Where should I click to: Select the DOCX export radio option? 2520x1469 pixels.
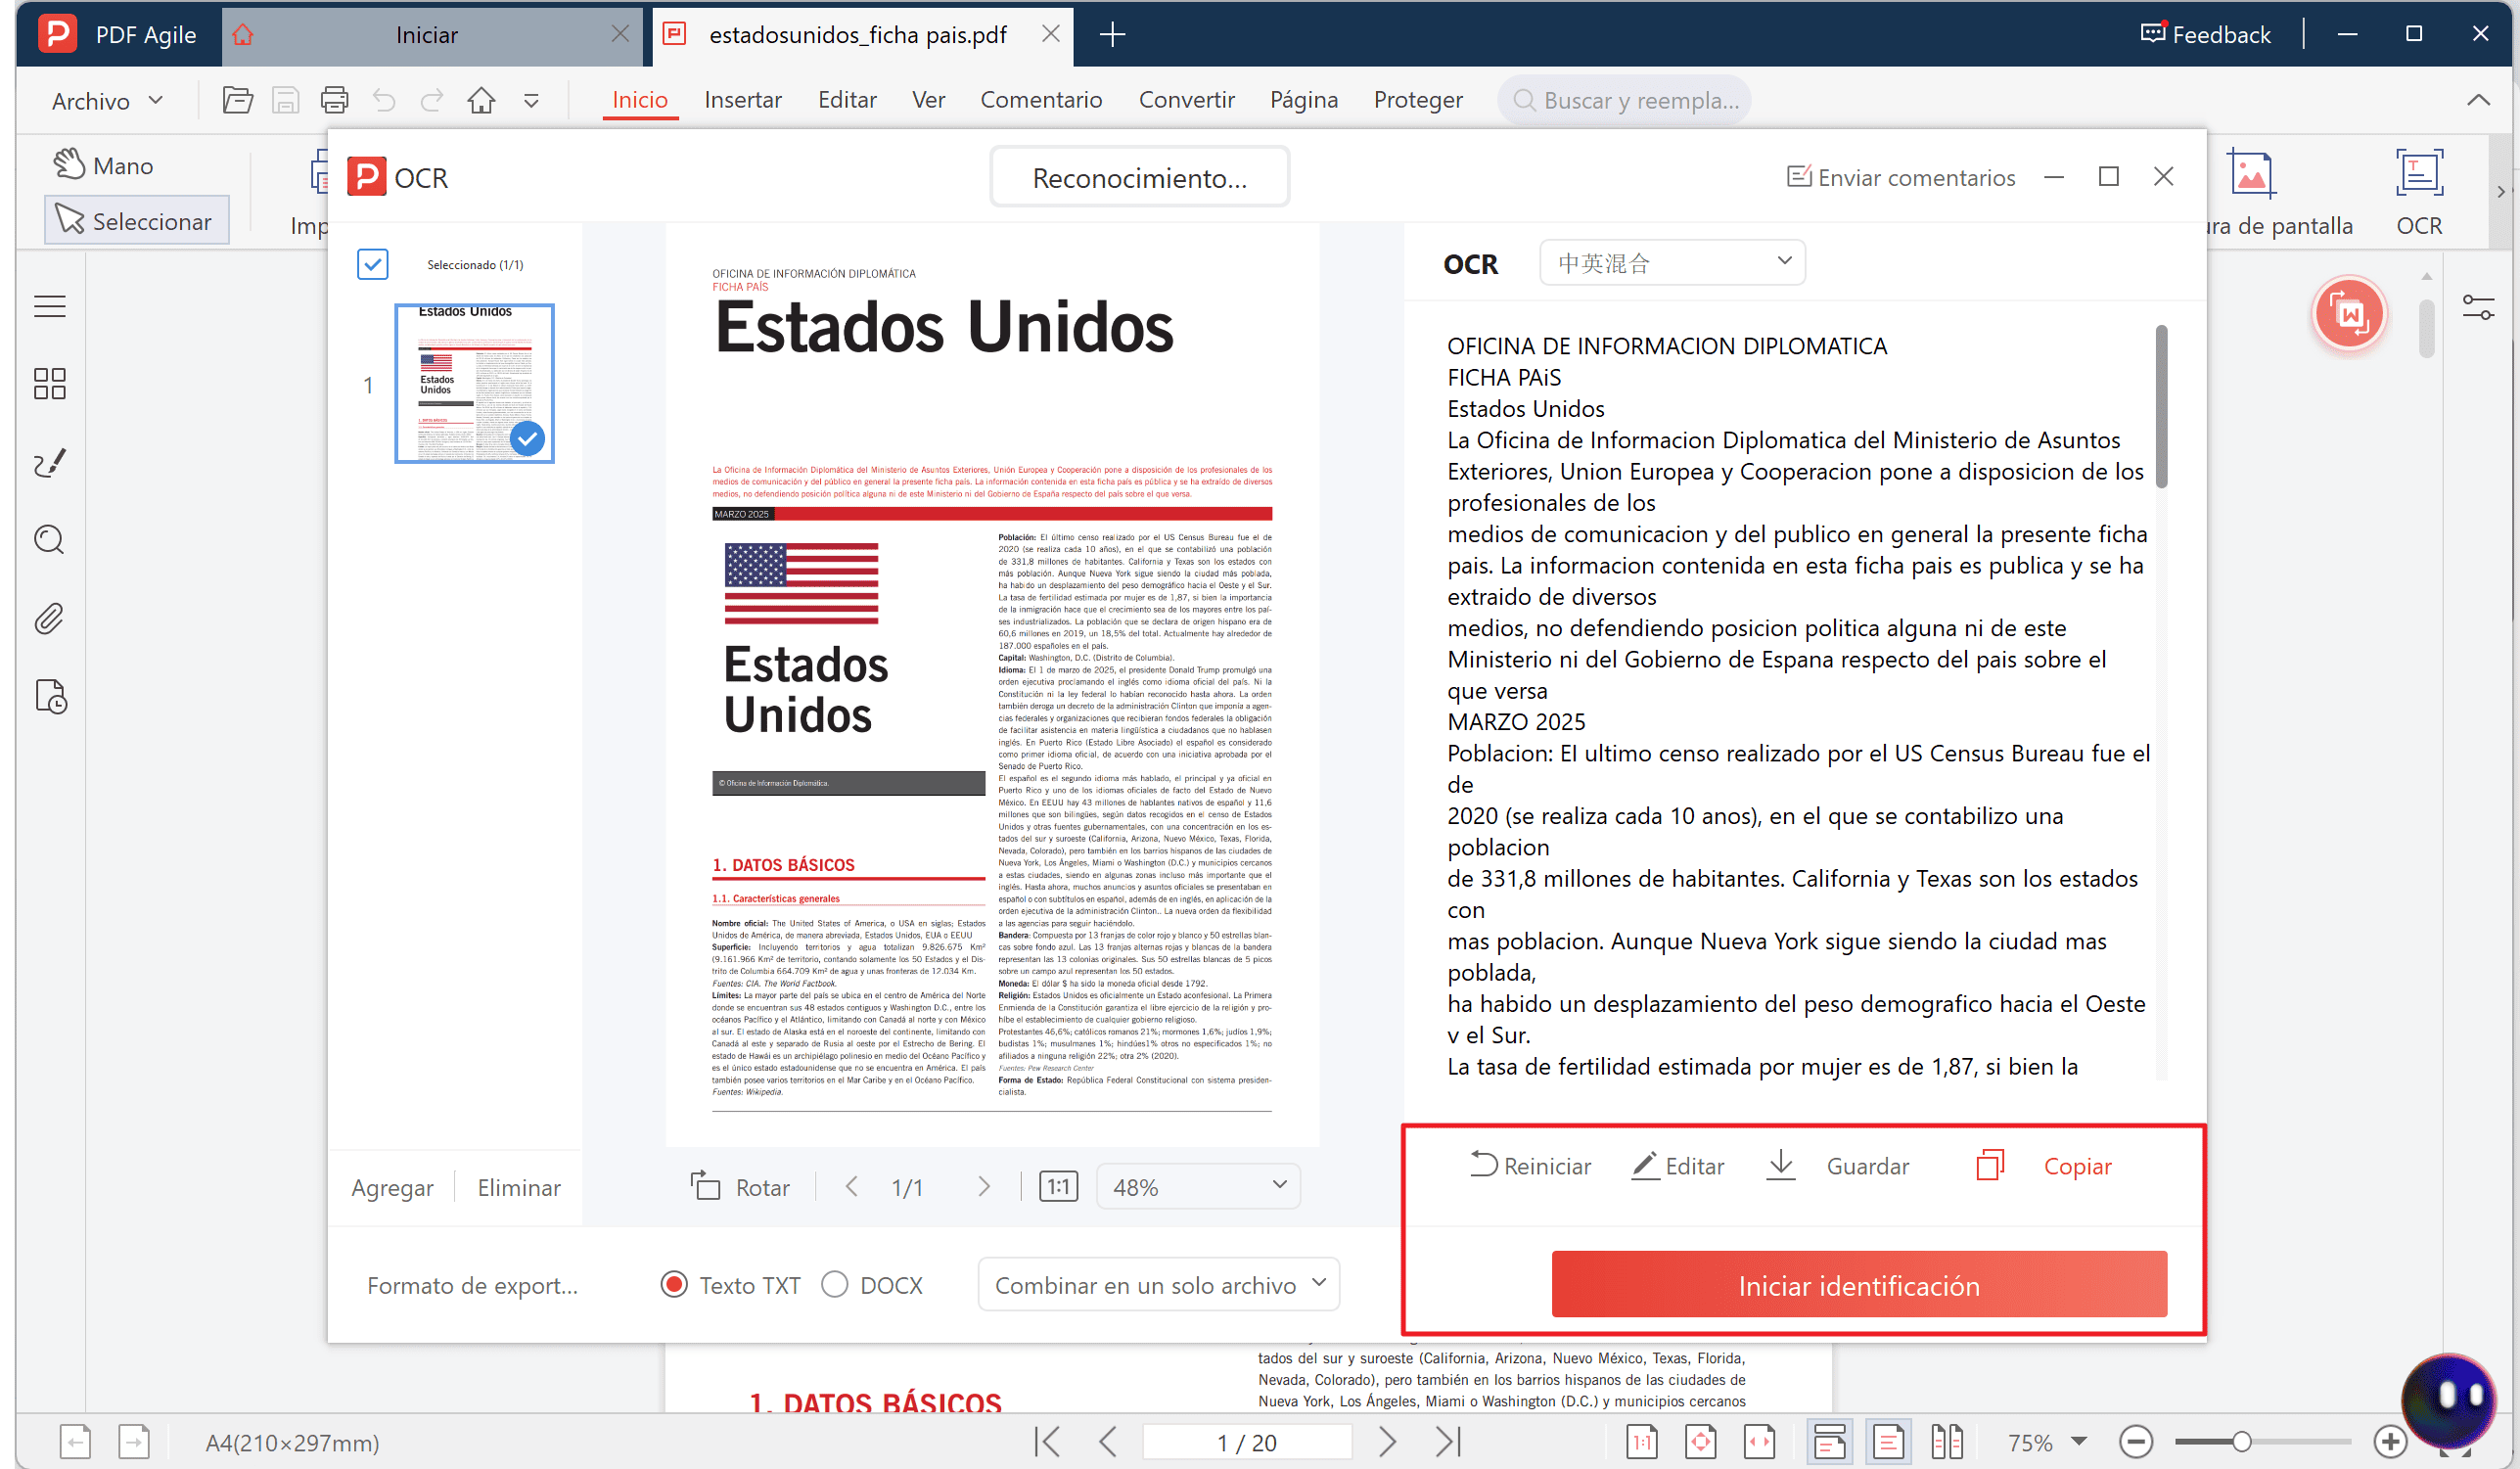pos(835,1285)
